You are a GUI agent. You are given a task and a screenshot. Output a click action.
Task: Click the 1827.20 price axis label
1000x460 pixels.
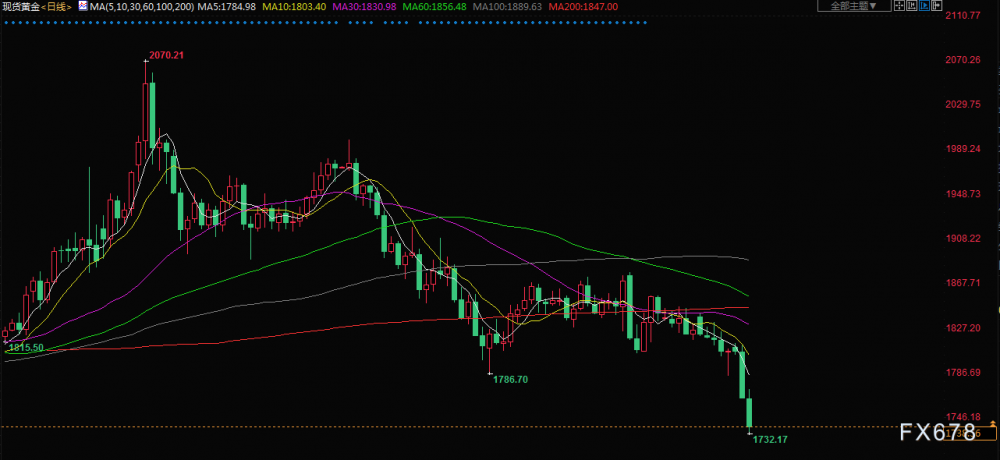964,327
